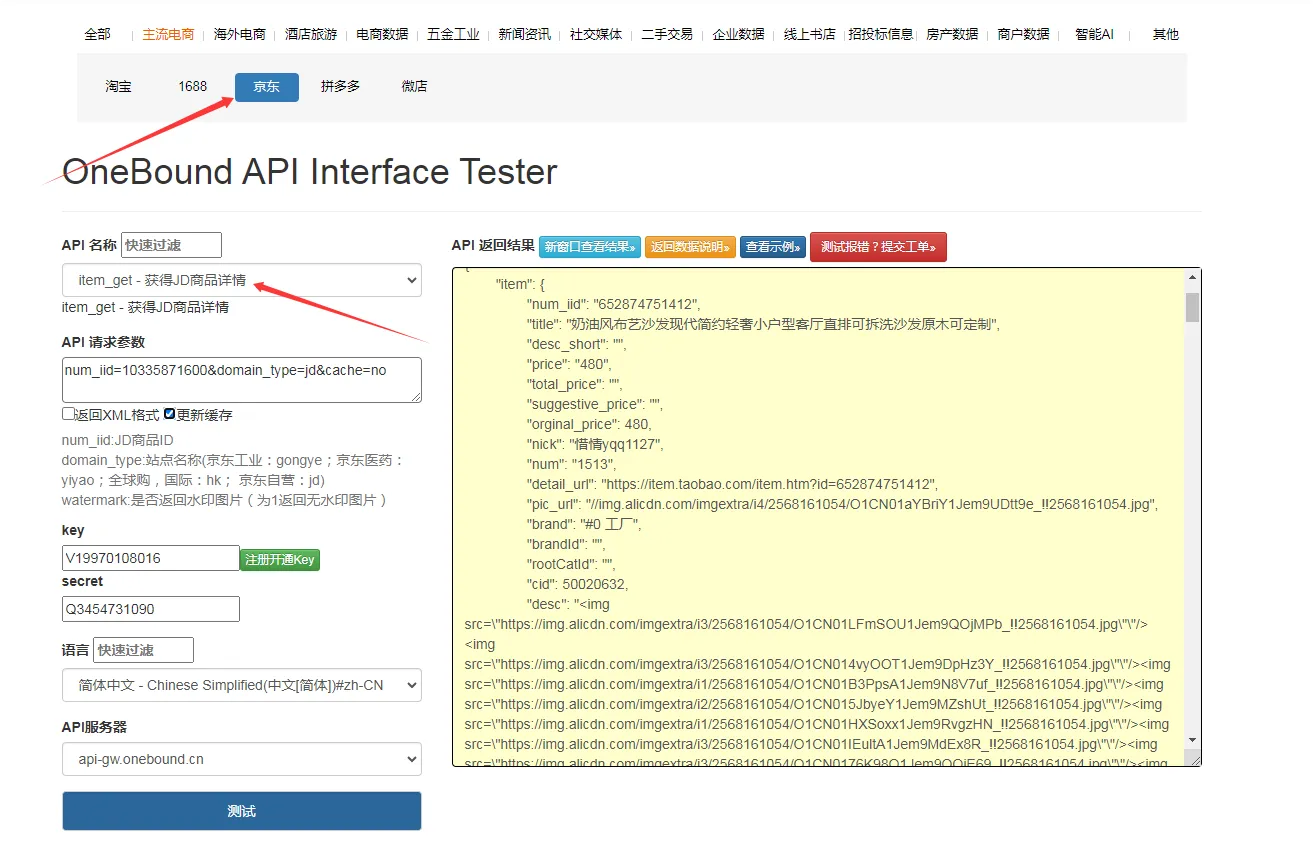The width and height of the screenshot is (1313, 841).
Task: Click the API result scrollbar down arrow
Action: (x=1192, y=740)
